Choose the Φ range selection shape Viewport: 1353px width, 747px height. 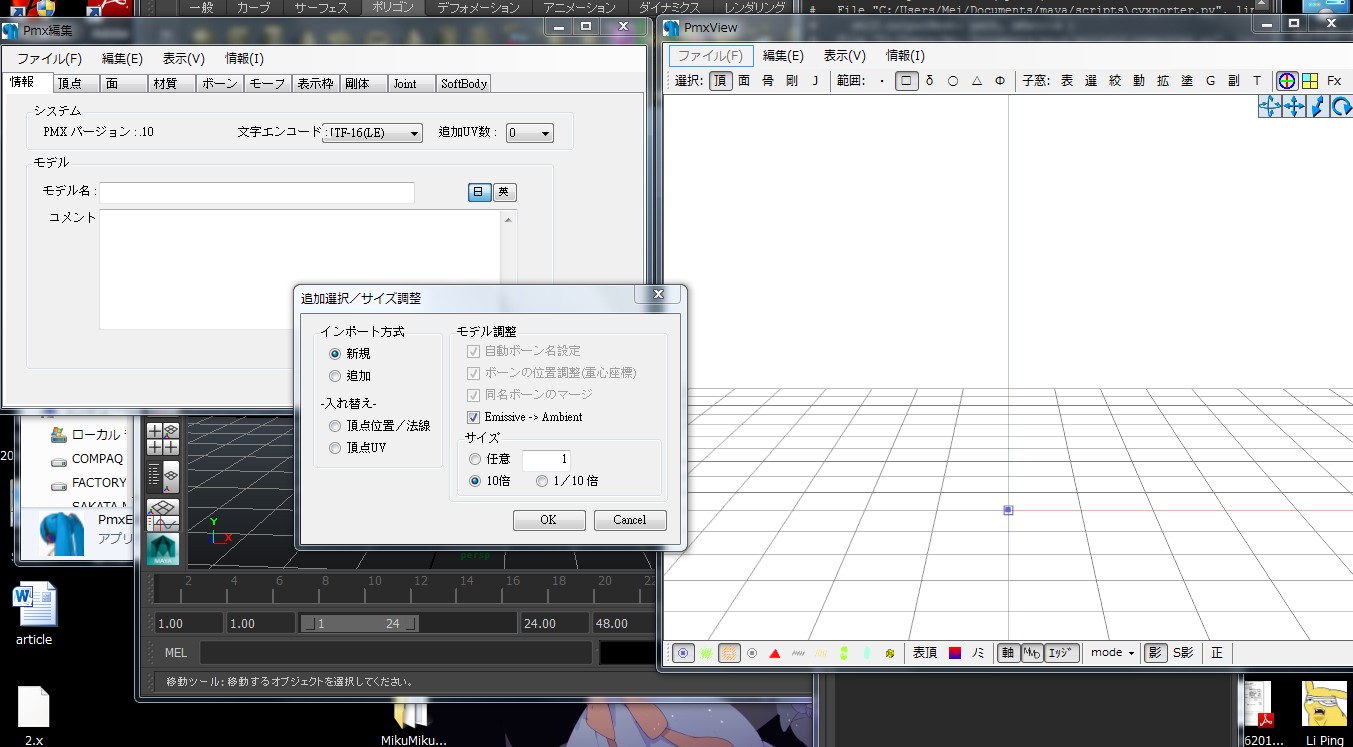click(1000, 81)
